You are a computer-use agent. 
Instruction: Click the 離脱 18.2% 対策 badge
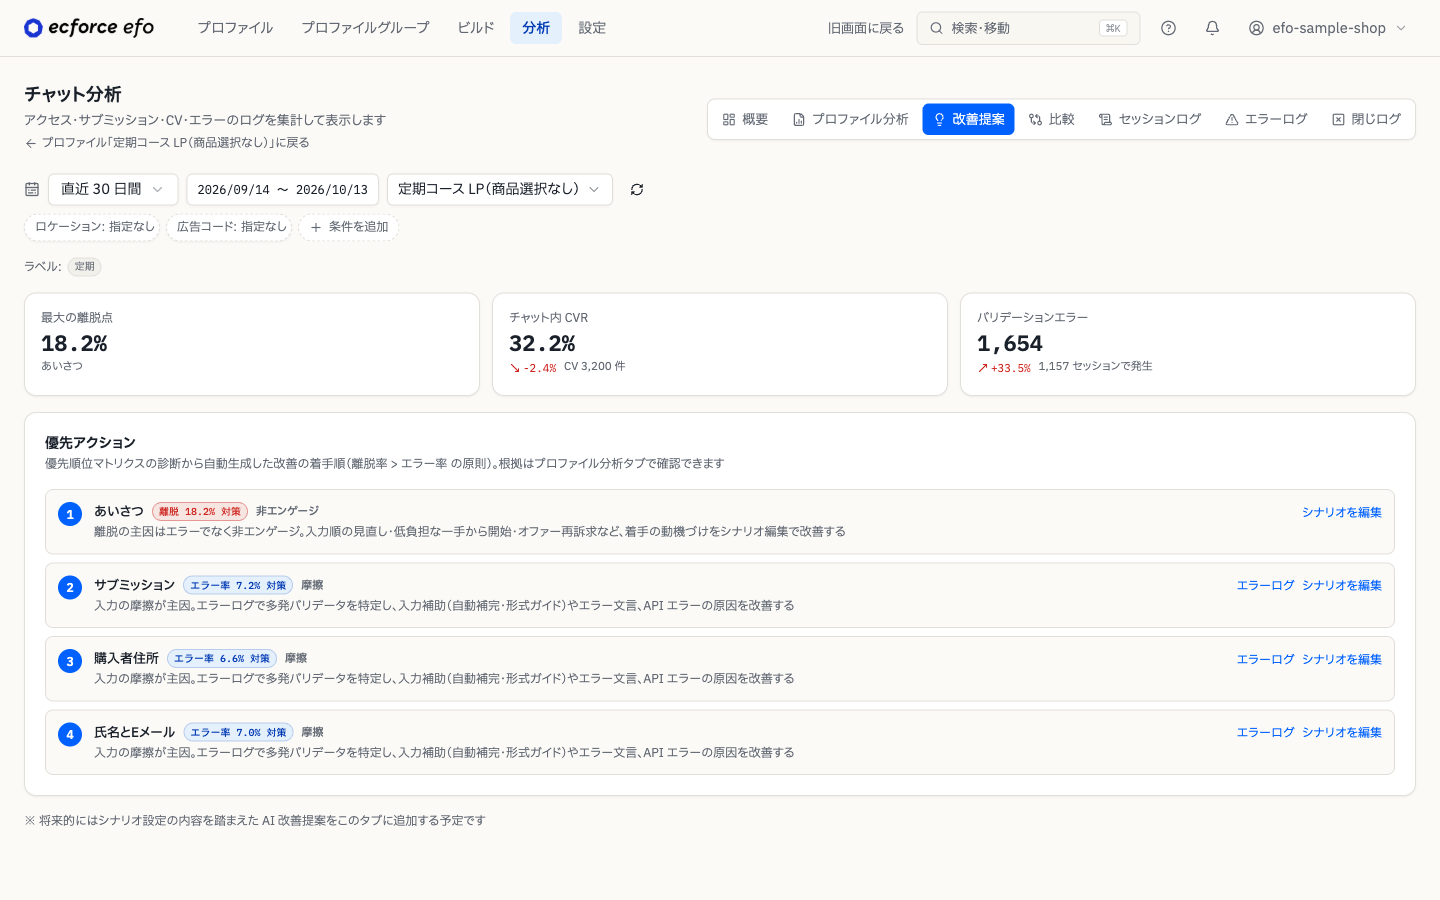(200, 511)
